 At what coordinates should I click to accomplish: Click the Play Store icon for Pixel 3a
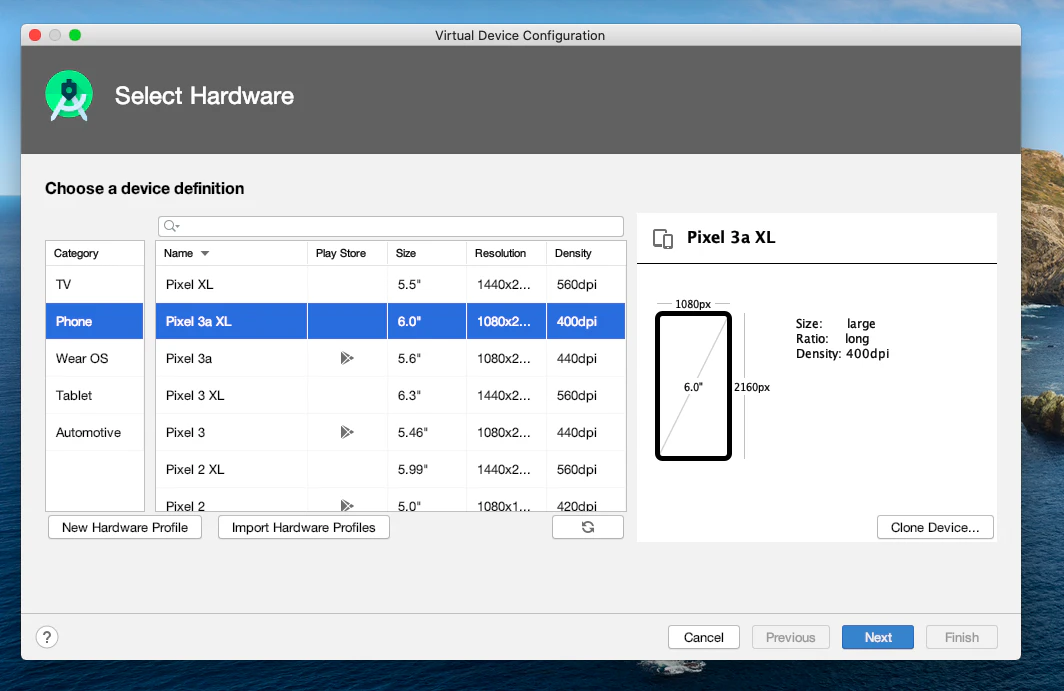pyautogui.click(x=347, y=358)
